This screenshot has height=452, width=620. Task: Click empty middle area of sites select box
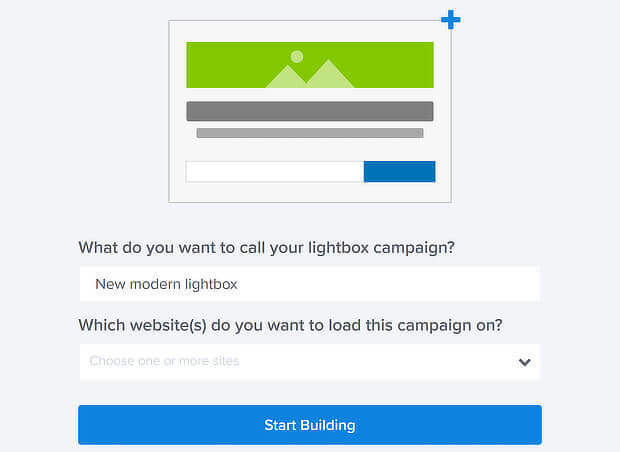coord(376,362)
